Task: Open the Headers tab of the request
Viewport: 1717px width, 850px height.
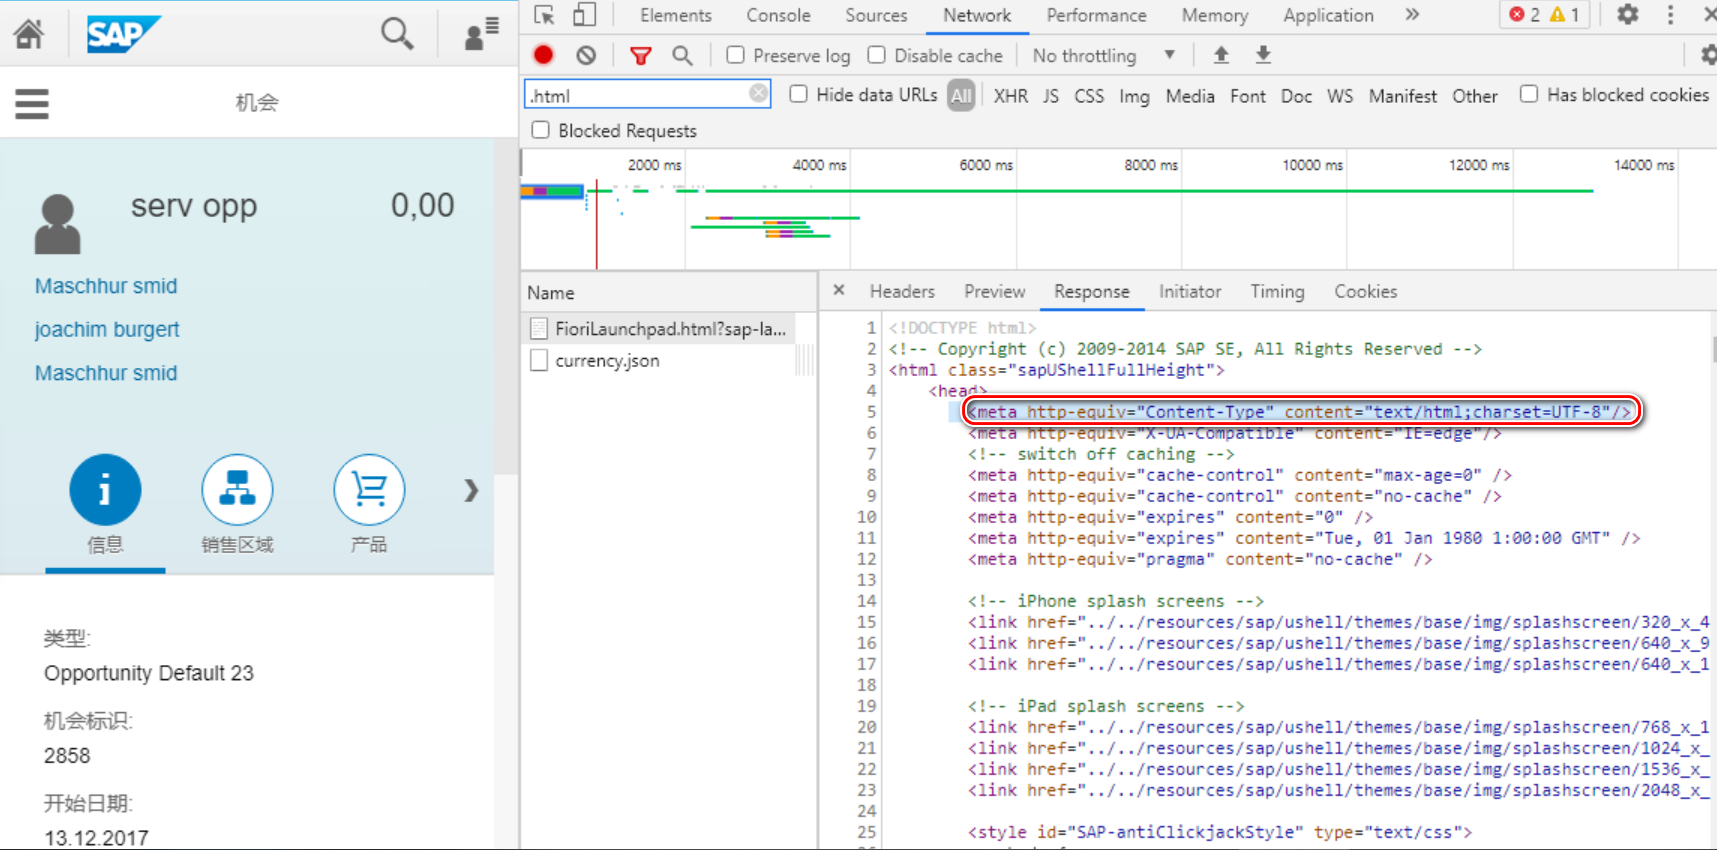Action: (x=902, y=291)
